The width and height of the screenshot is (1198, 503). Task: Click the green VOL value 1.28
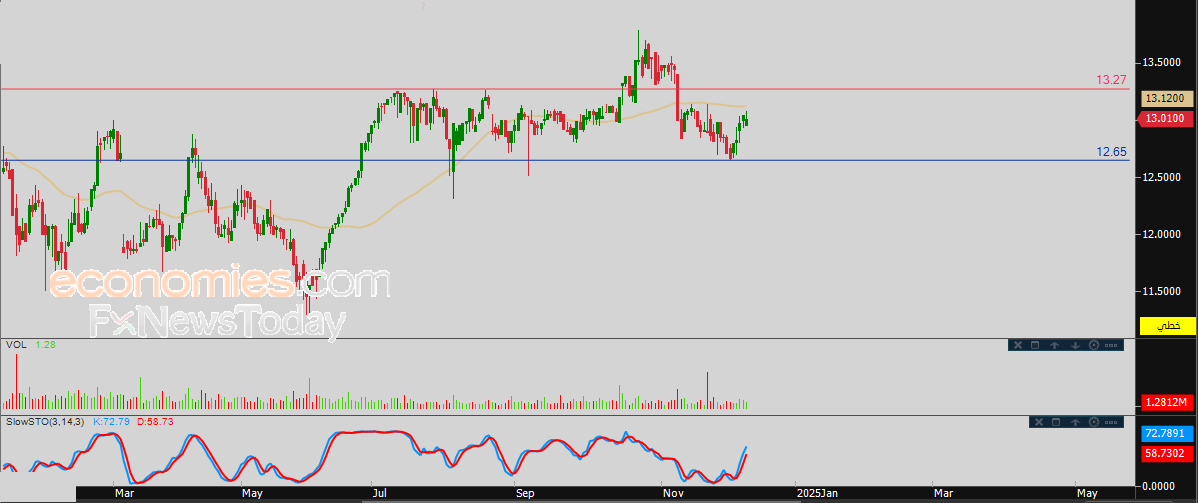coord(45,345)
